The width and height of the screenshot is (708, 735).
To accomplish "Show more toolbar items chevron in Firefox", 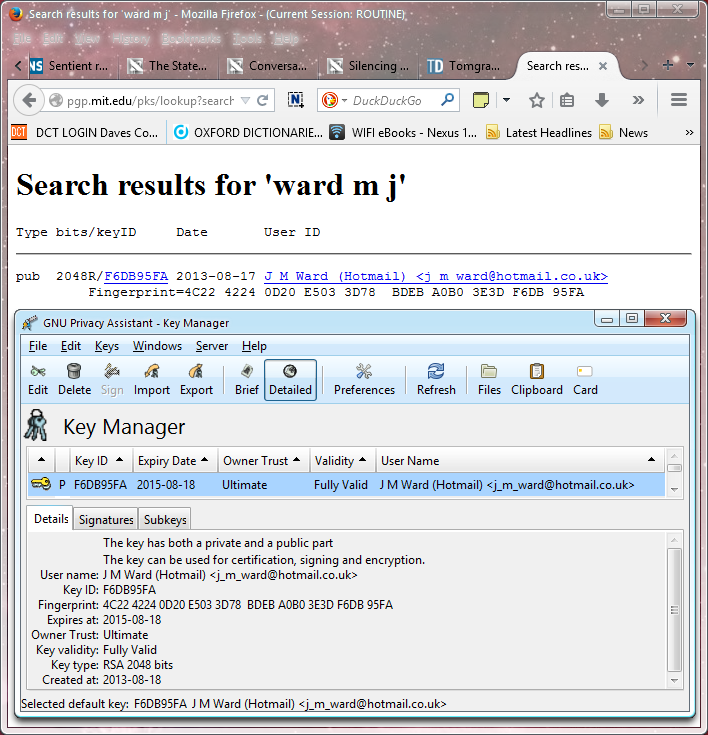I will [x=638, y=100].
